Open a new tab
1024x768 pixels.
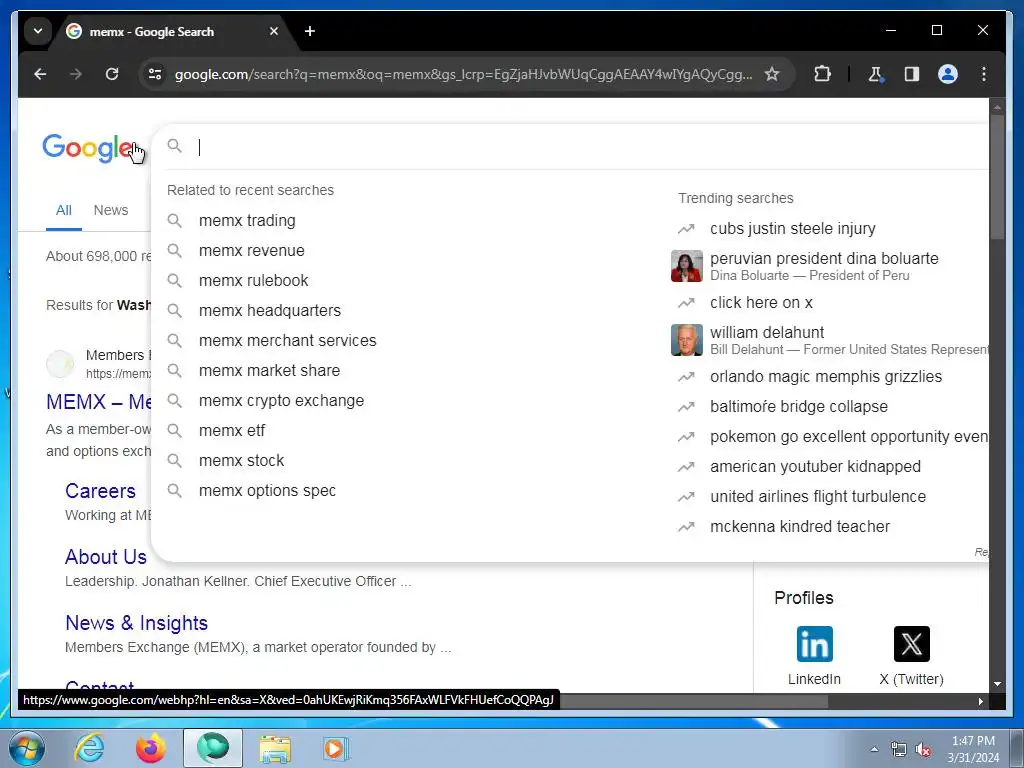(310, 31)
